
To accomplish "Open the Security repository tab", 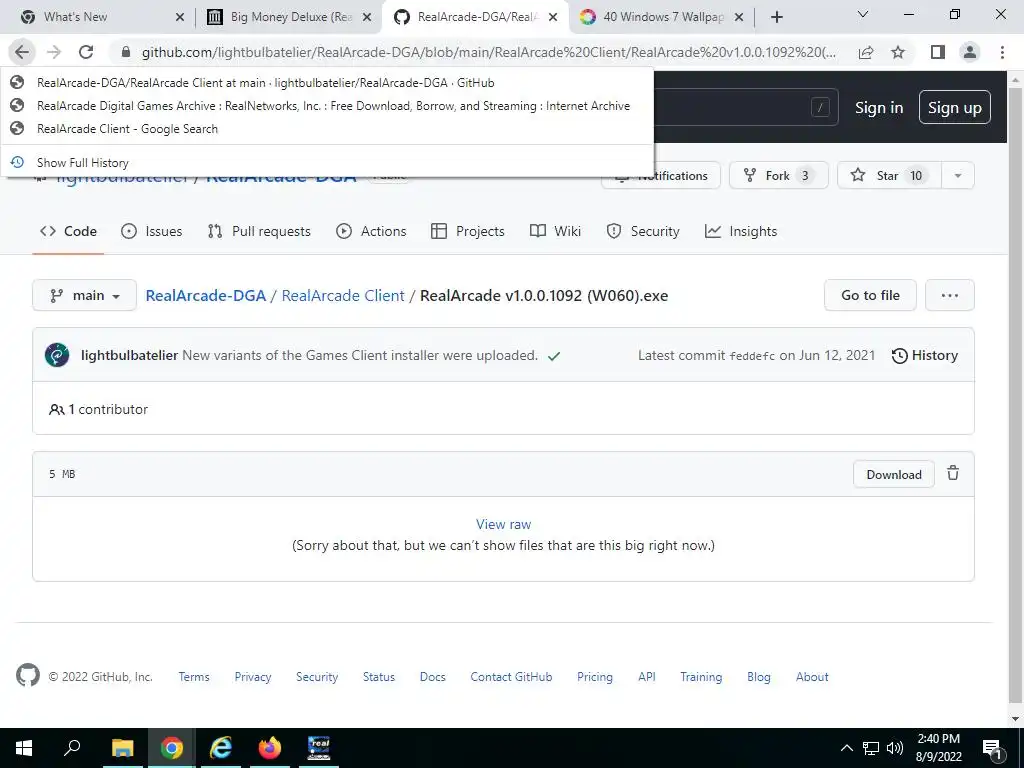I will coord(643,231).
